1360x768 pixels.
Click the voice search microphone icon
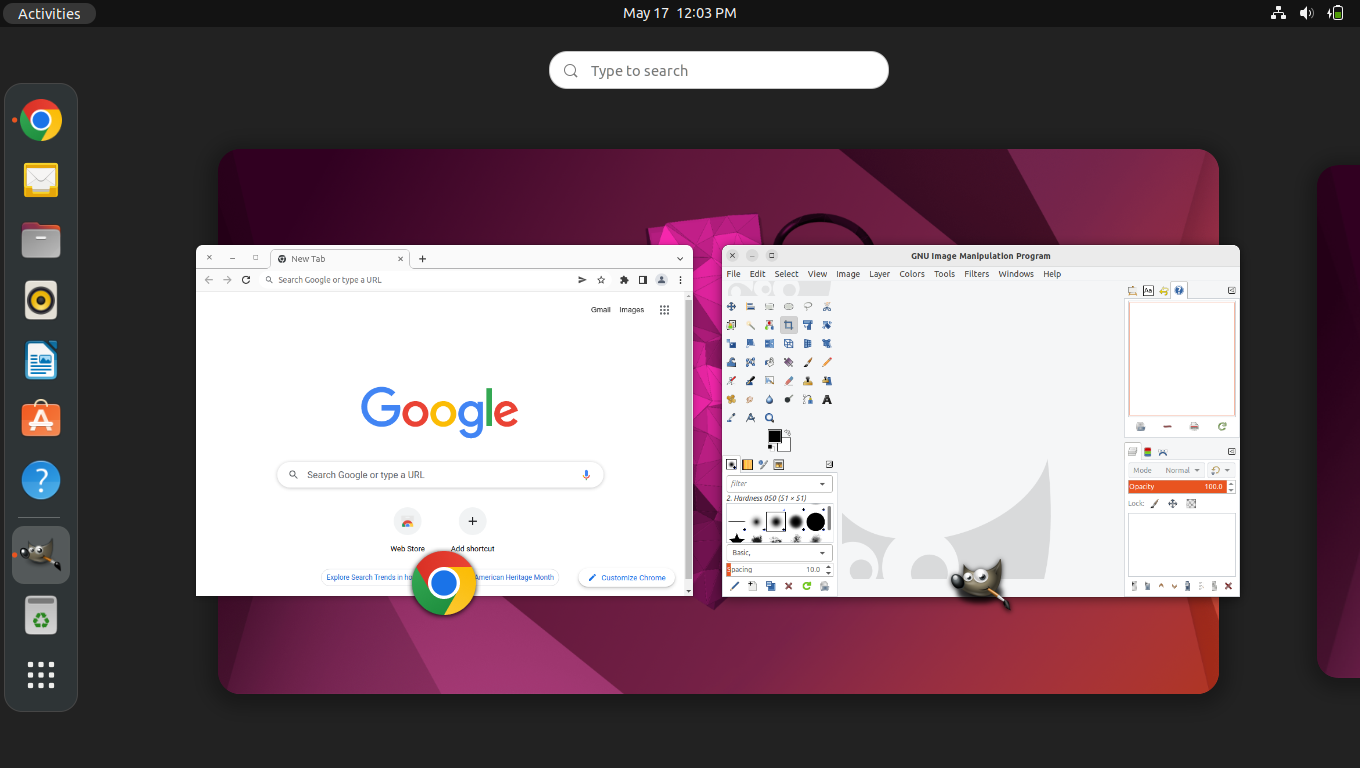point(586,475)
